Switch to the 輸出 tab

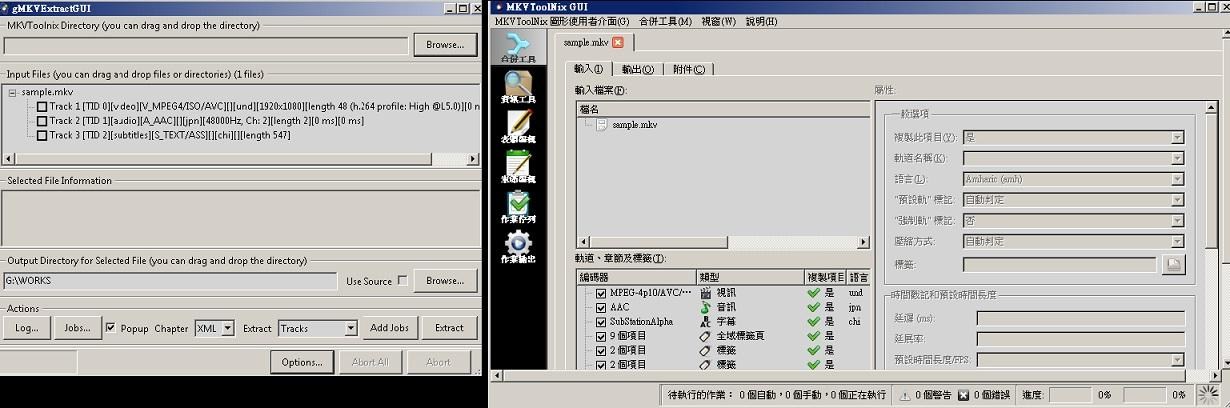point(638,69)
